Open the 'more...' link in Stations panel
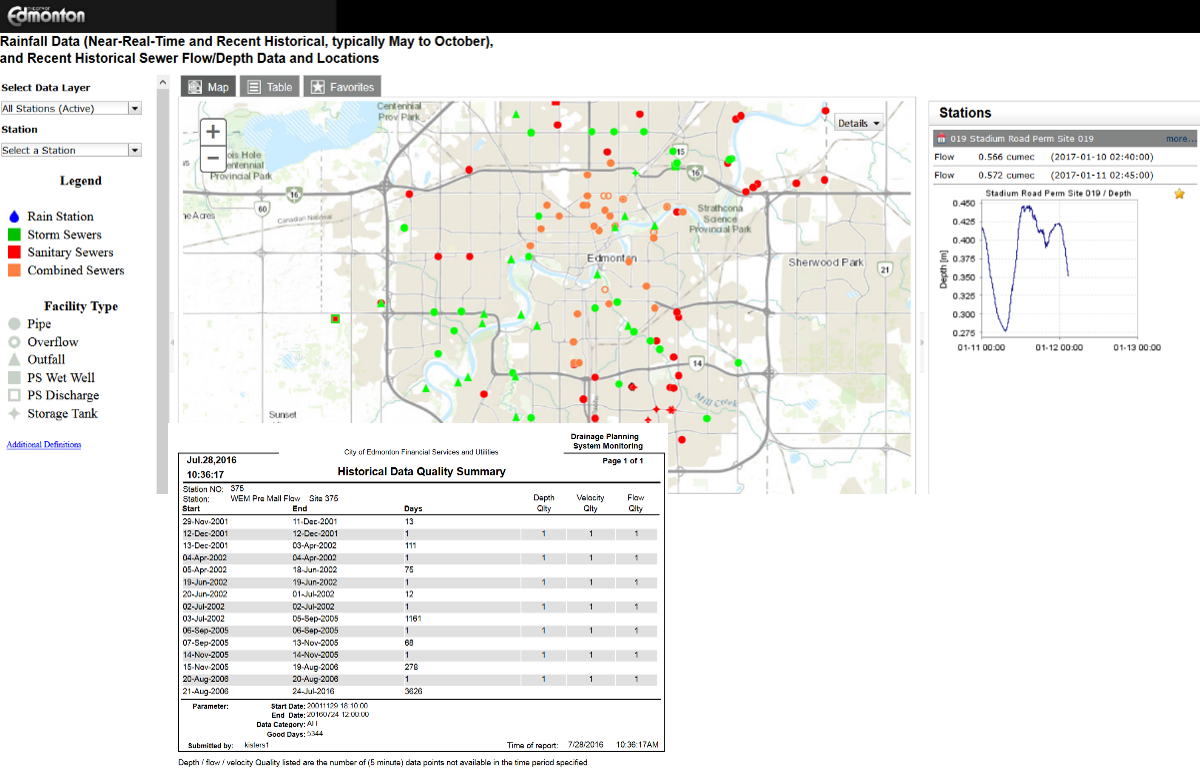The height and width of the screenshot is (770, 1200). point(1180,139)
